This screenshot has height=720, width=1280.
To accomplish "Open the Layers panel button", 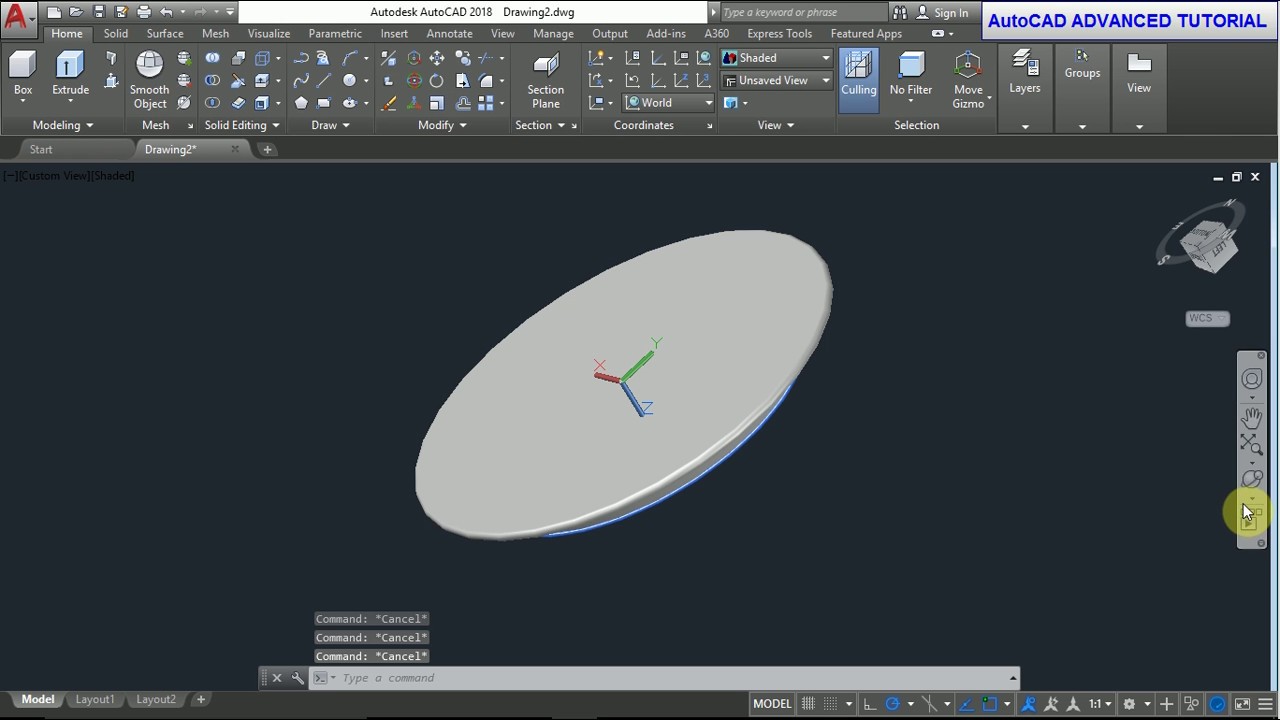I will pos(1025,75).
